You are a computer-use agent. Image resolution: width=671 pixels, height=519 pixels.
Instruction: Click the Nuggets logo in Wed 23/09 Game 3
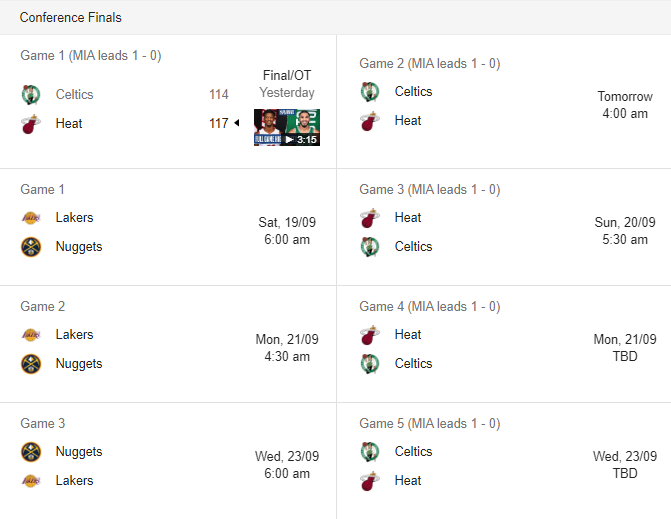tap(31, 452)
